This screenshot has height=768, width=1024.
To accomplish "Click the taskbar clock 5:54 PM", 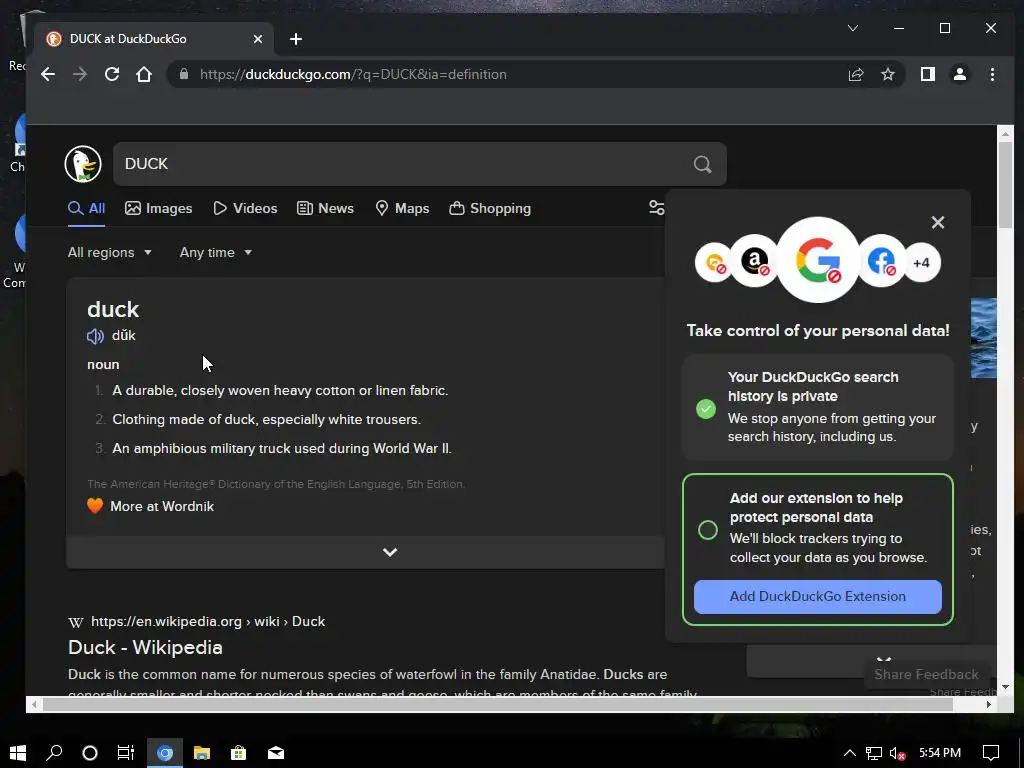I will point(940,753).
